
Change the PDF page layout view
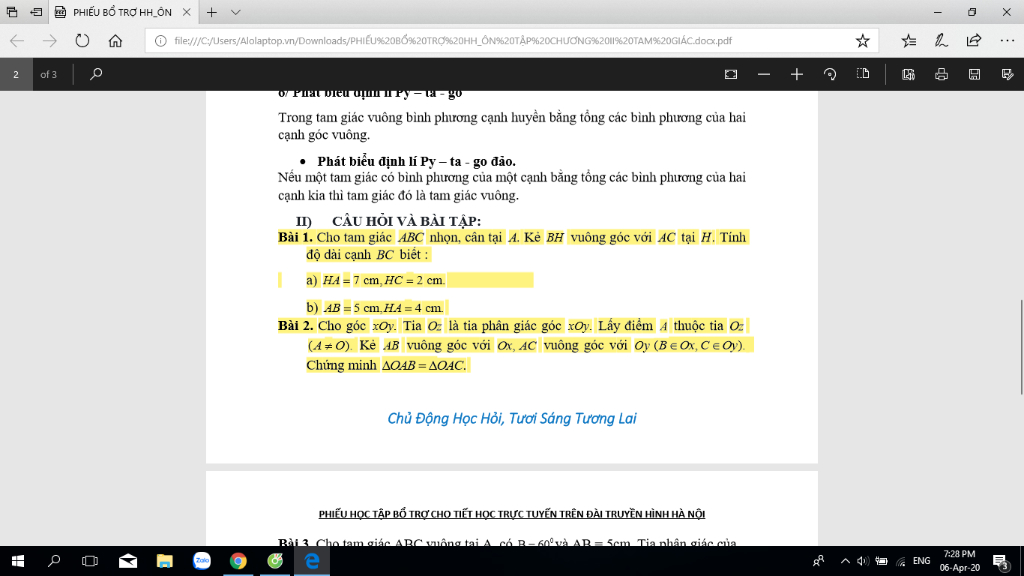point(863,74)
